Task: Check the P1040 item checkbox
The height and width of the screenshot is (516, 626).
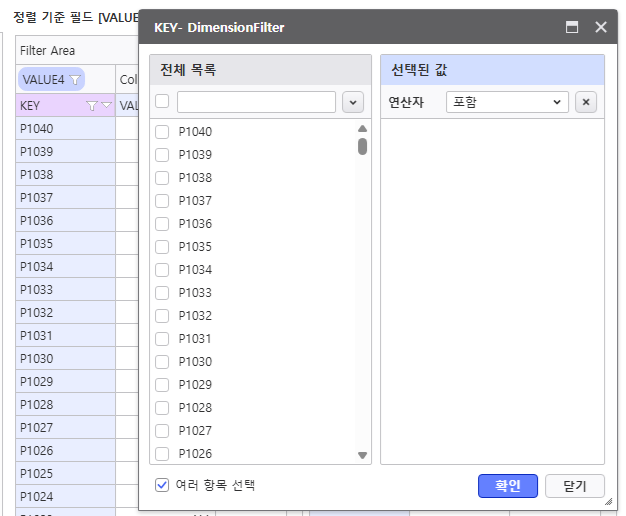Action: pyautogui.click(x=162, y=131)
